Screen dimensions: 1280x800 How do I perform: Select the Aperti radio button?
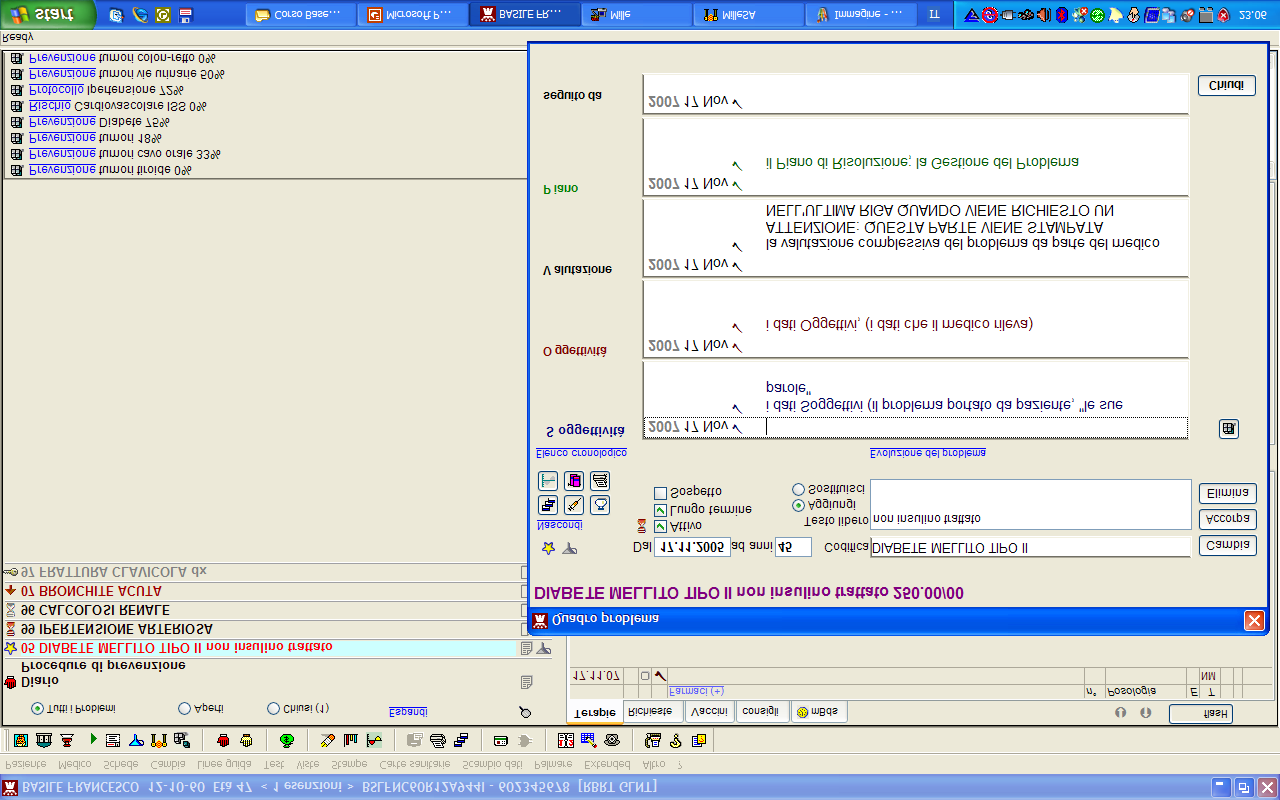(184, 708)
